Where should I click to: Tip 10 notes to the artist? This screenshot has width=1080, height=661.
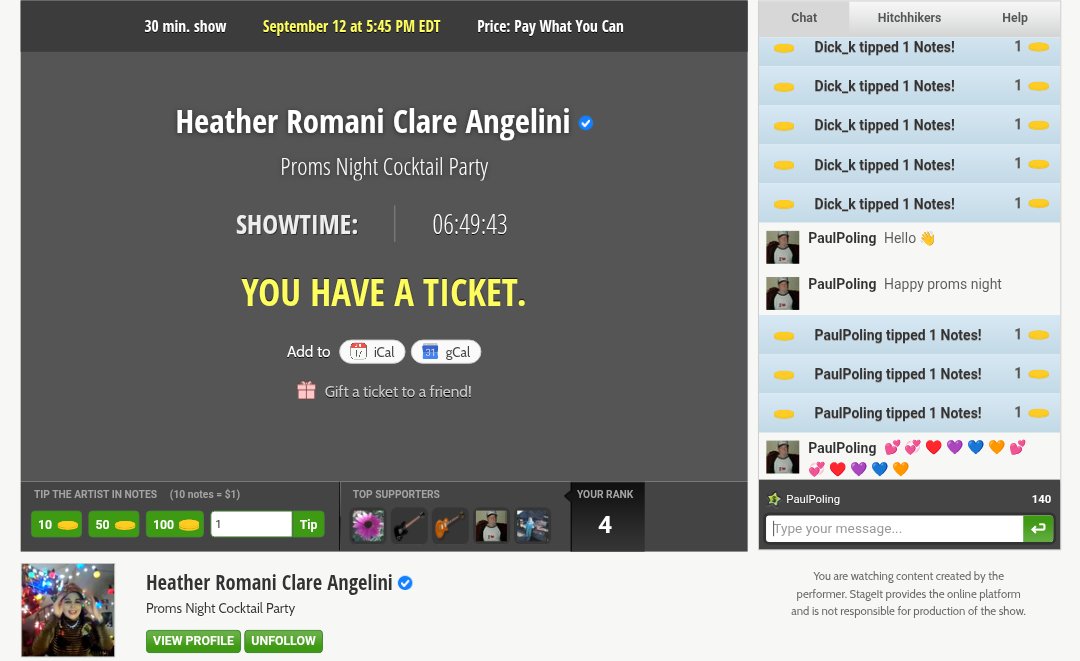click(56, 525)
